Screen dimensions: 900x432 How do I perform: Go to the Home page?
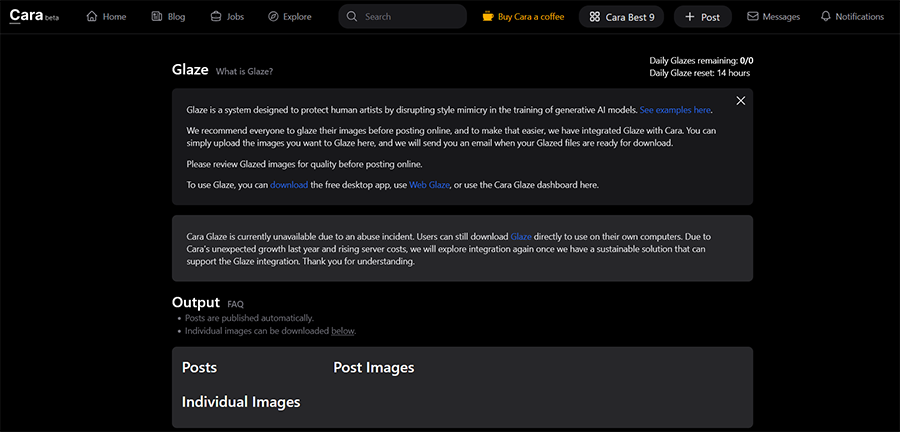(x=106, y=17)
